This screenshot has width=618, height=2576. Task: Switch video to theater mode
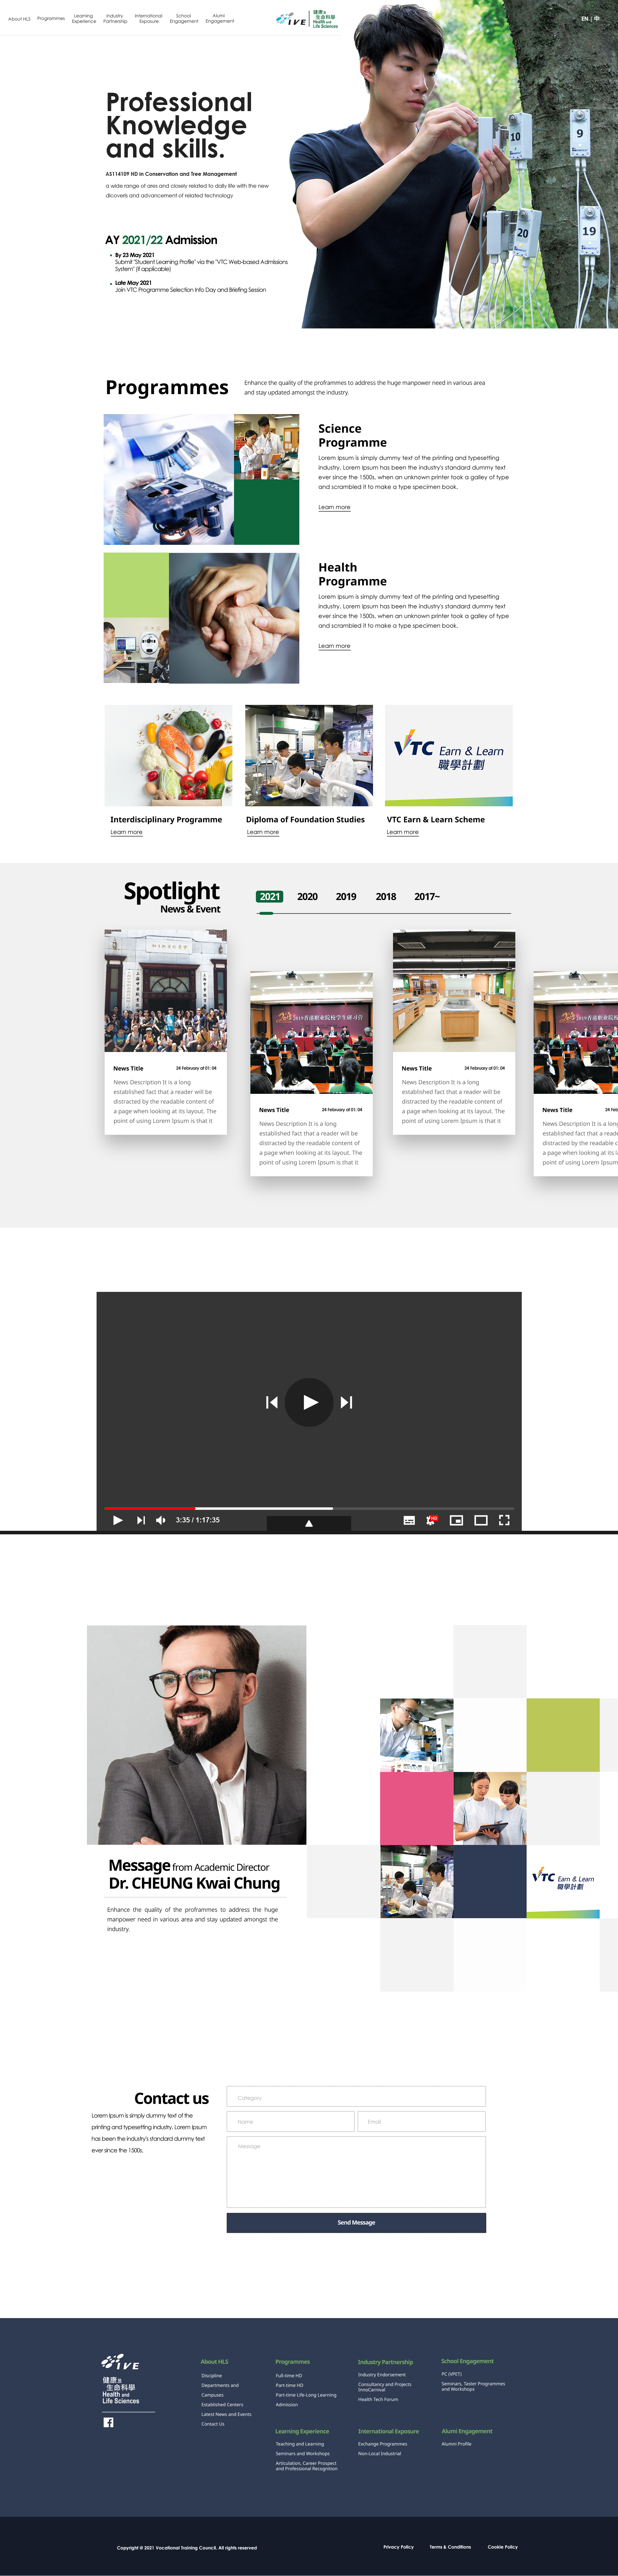click(481, 1520)
